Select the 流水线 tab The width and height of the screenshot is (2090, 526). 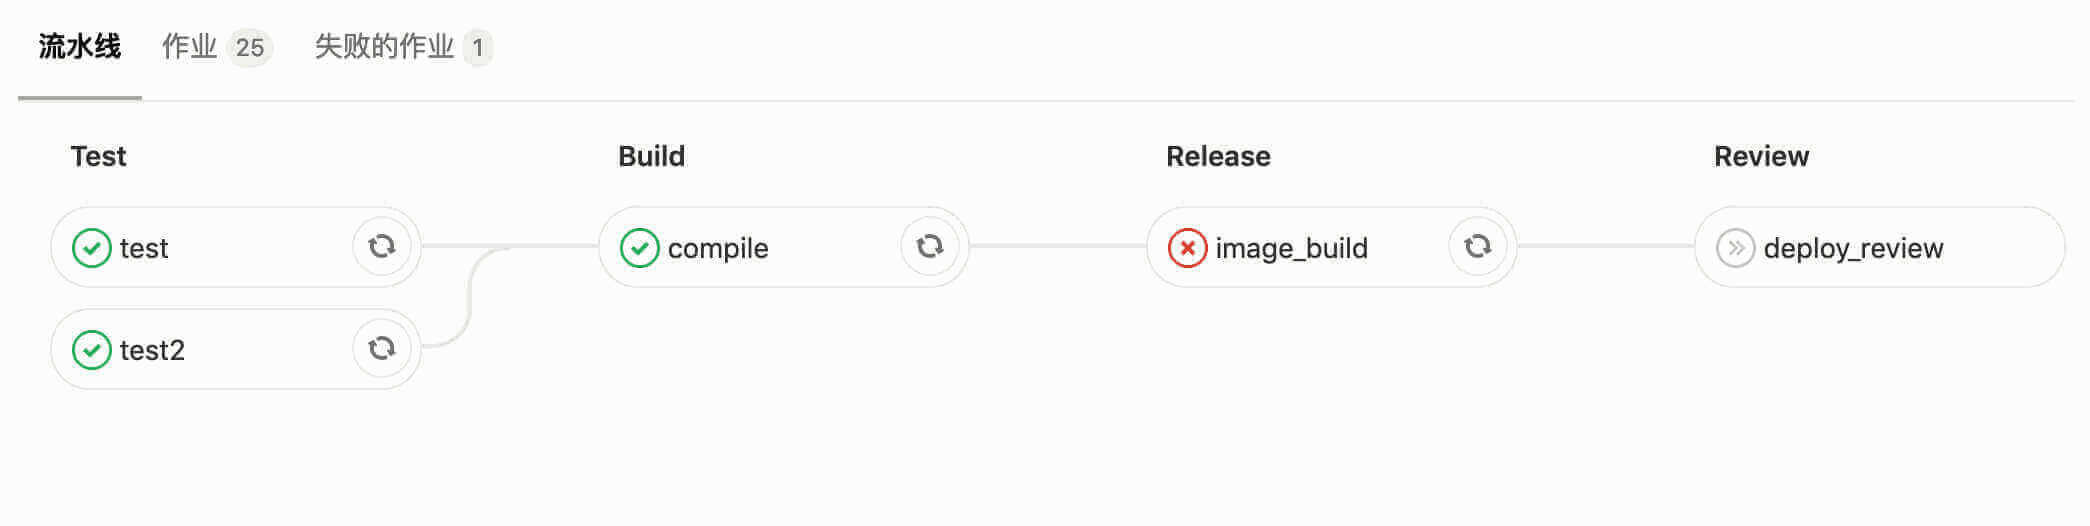tap(80, 47)
